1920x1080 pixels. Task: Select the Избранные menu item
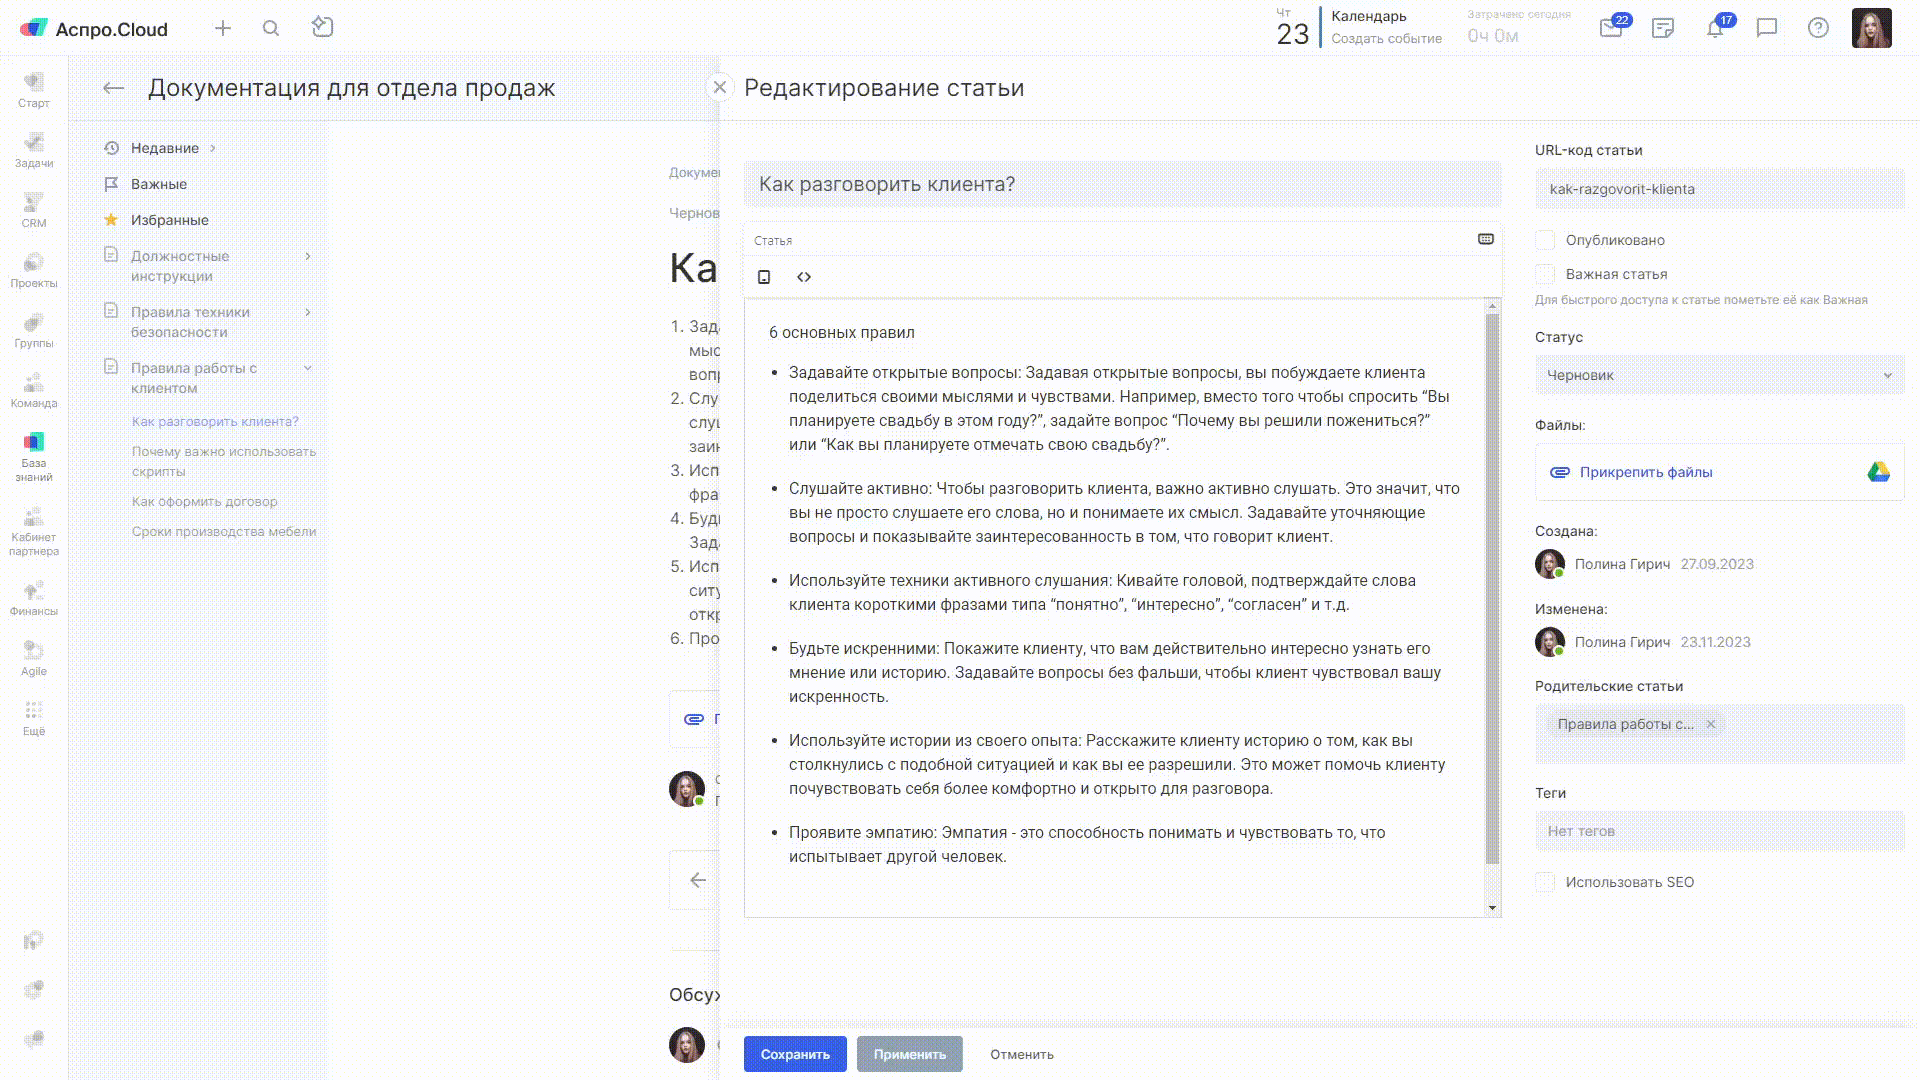(x=169, y=220)
